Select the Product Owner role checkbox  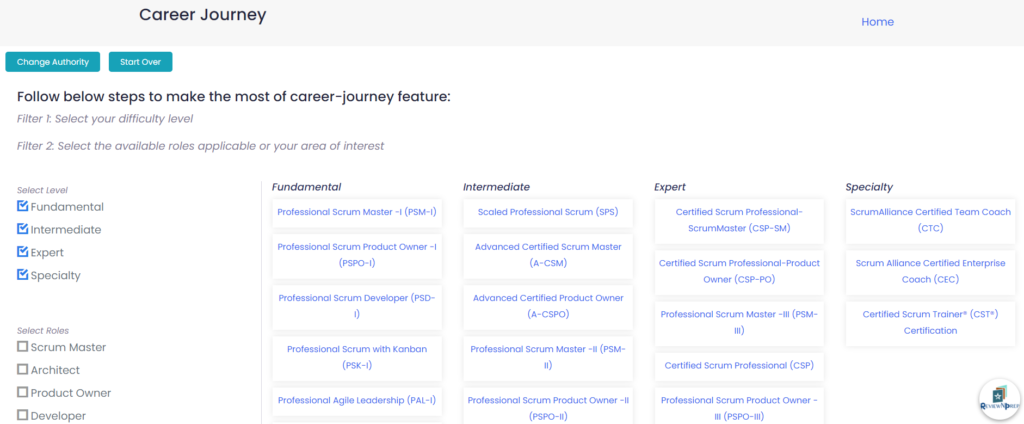point(23,393)
